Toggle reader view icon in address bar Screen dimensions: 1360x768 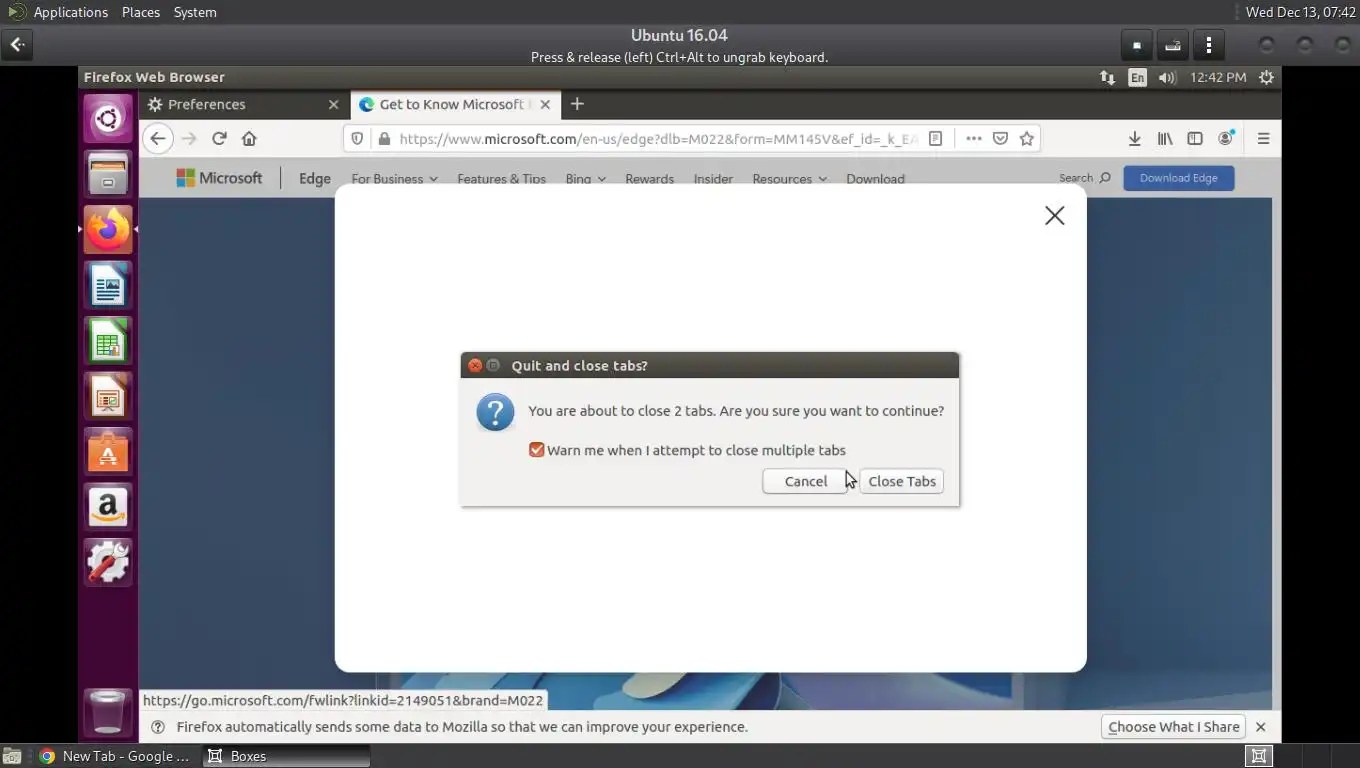coord(935,139)
